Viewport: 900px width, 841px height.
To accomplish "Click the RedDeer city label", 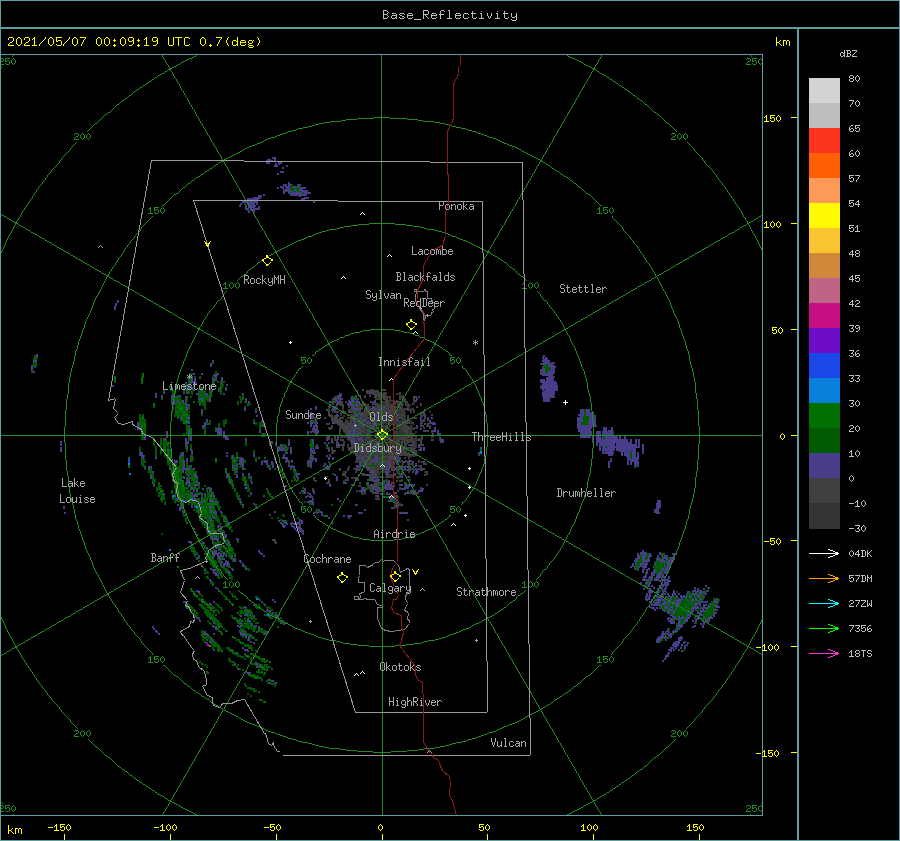I will pyautogui.click(x=424, y=303).
